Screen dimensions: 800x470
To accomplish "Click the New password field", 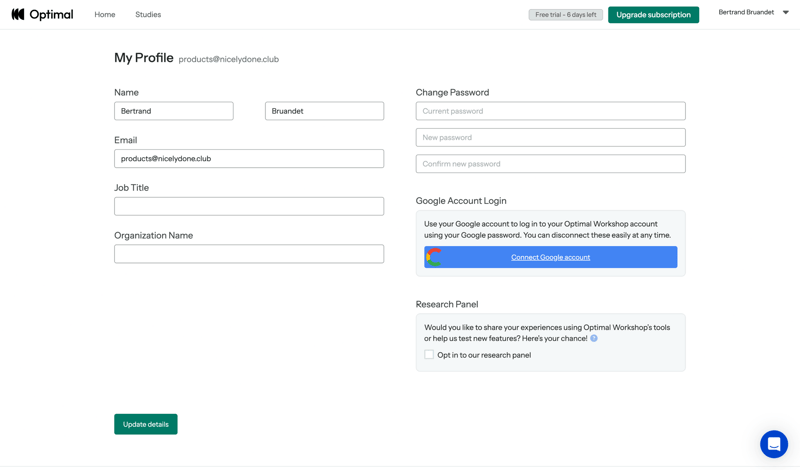I will click(551, 137).
